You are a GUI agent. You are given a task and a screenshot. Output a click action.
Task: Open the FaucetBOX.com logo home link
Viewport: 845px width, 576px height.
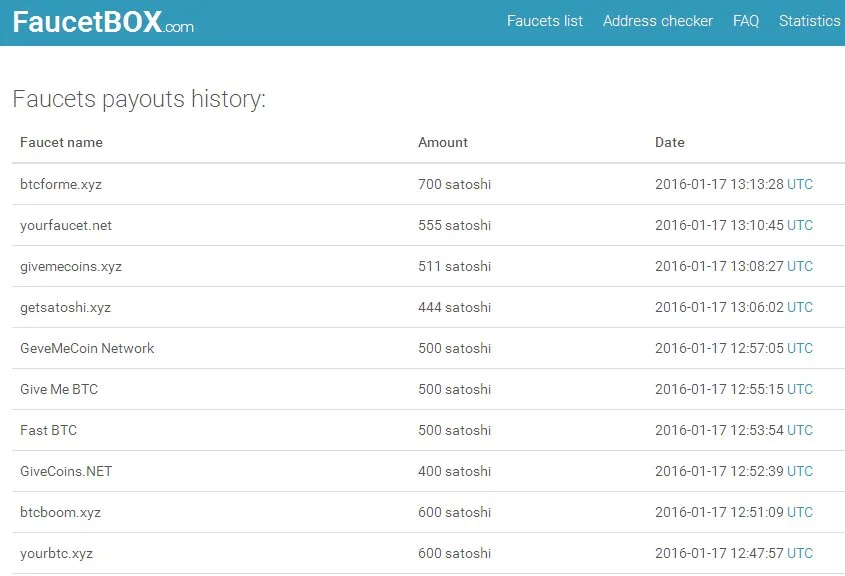103,22
